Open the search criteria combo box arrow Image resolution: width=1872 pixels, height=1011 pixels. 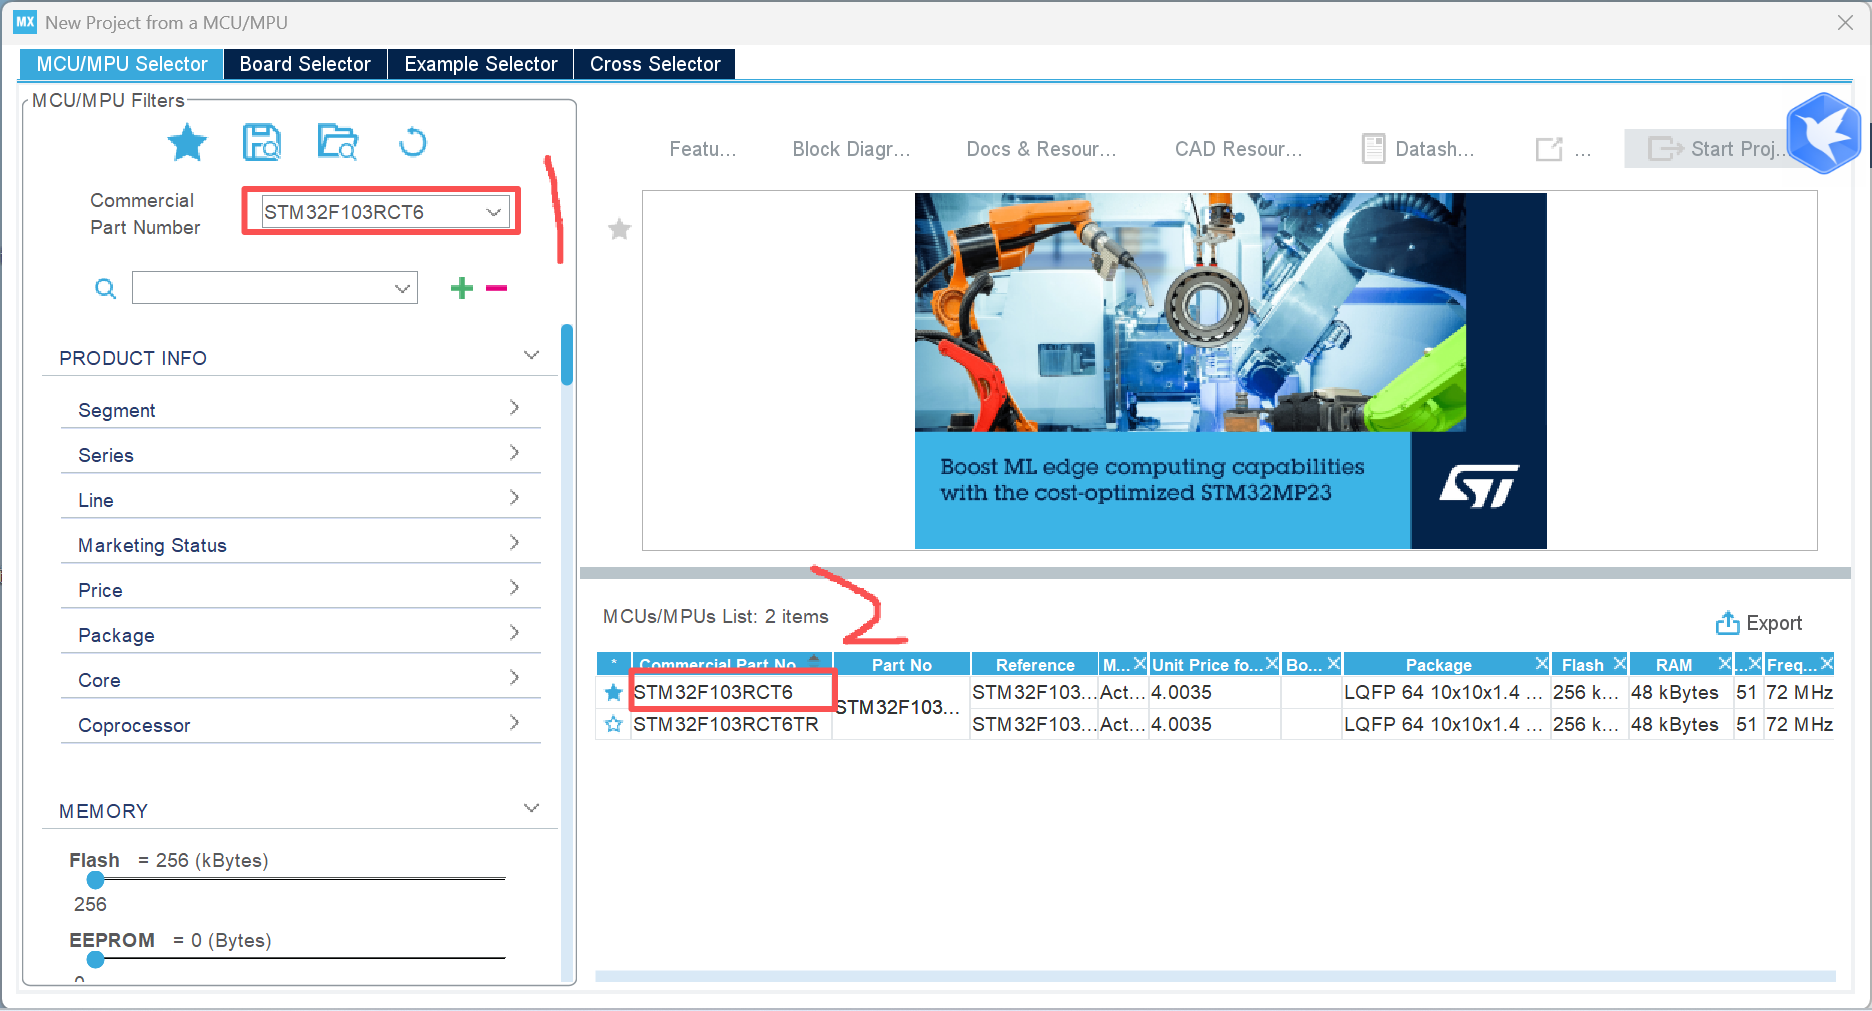(x=402, y=289)
